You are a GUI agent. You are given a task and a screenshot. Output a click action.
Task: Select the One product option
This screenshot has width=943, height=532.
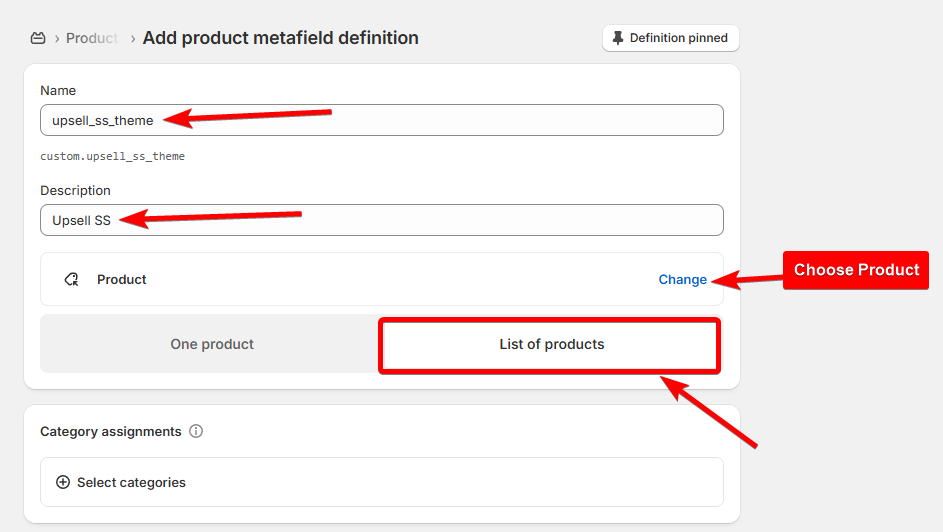click(x=212, y=344)
